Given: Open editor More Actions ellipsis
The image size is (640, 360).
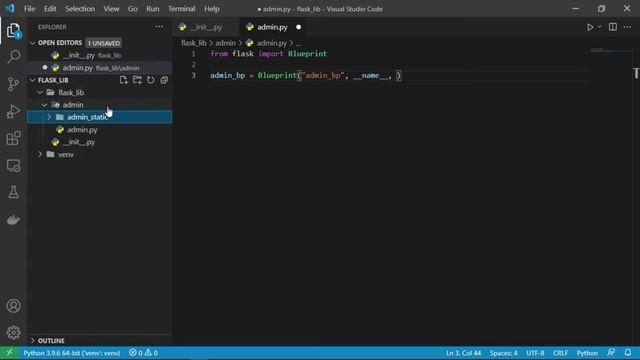Looking at the screenshot, I should pyautogui.click(x=627, y=27).
